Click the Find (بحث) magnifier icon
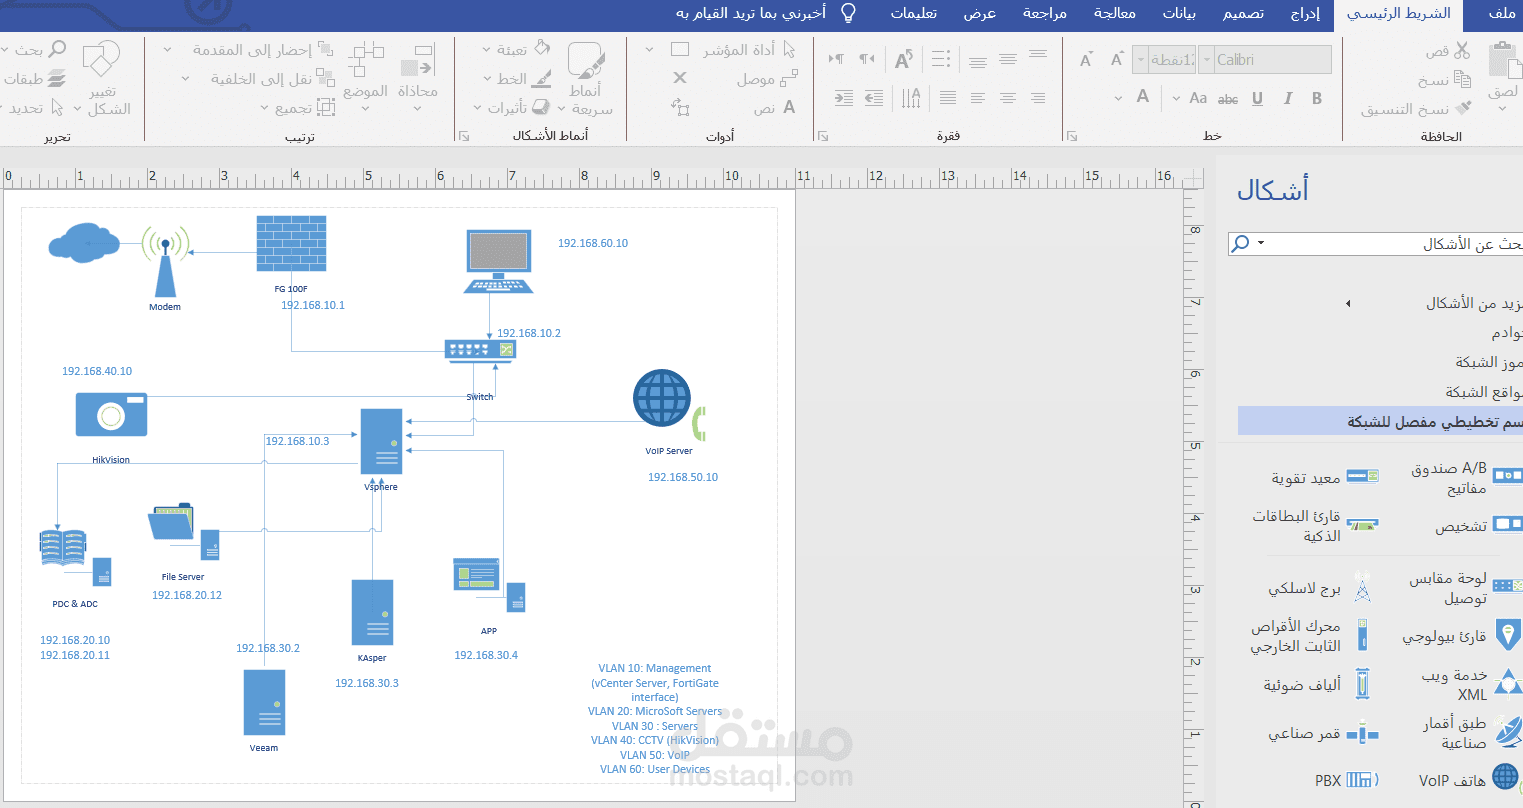 (57, 49)
